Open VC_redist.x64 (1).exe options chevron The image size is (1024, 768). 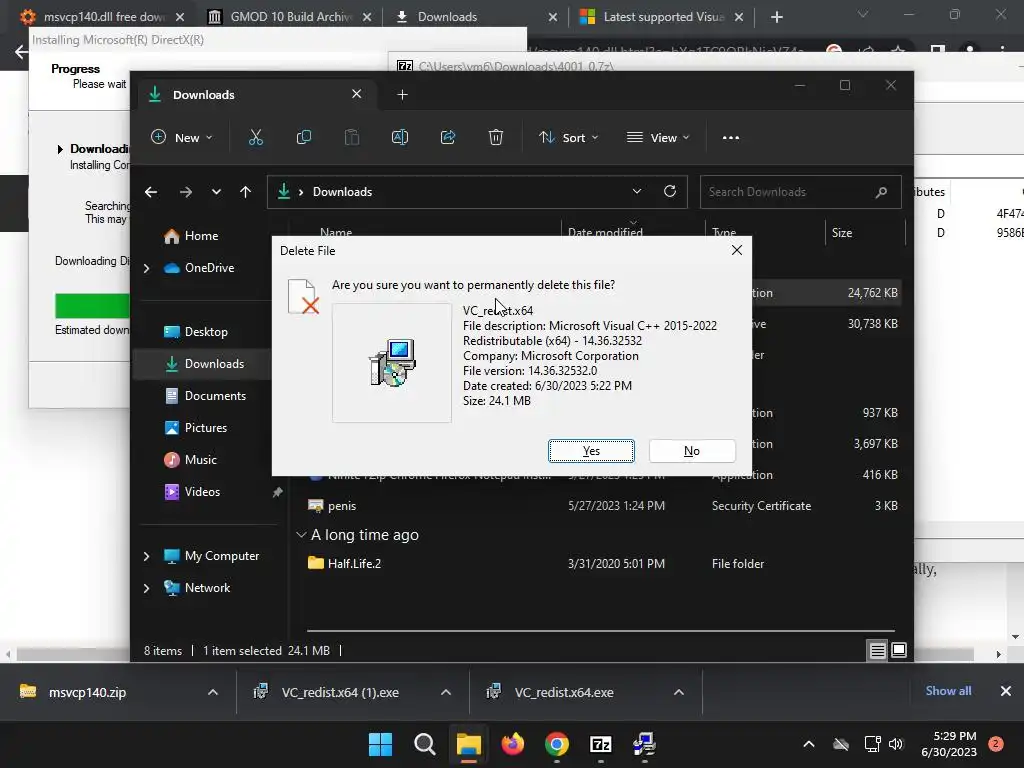[x=446, y=692]
